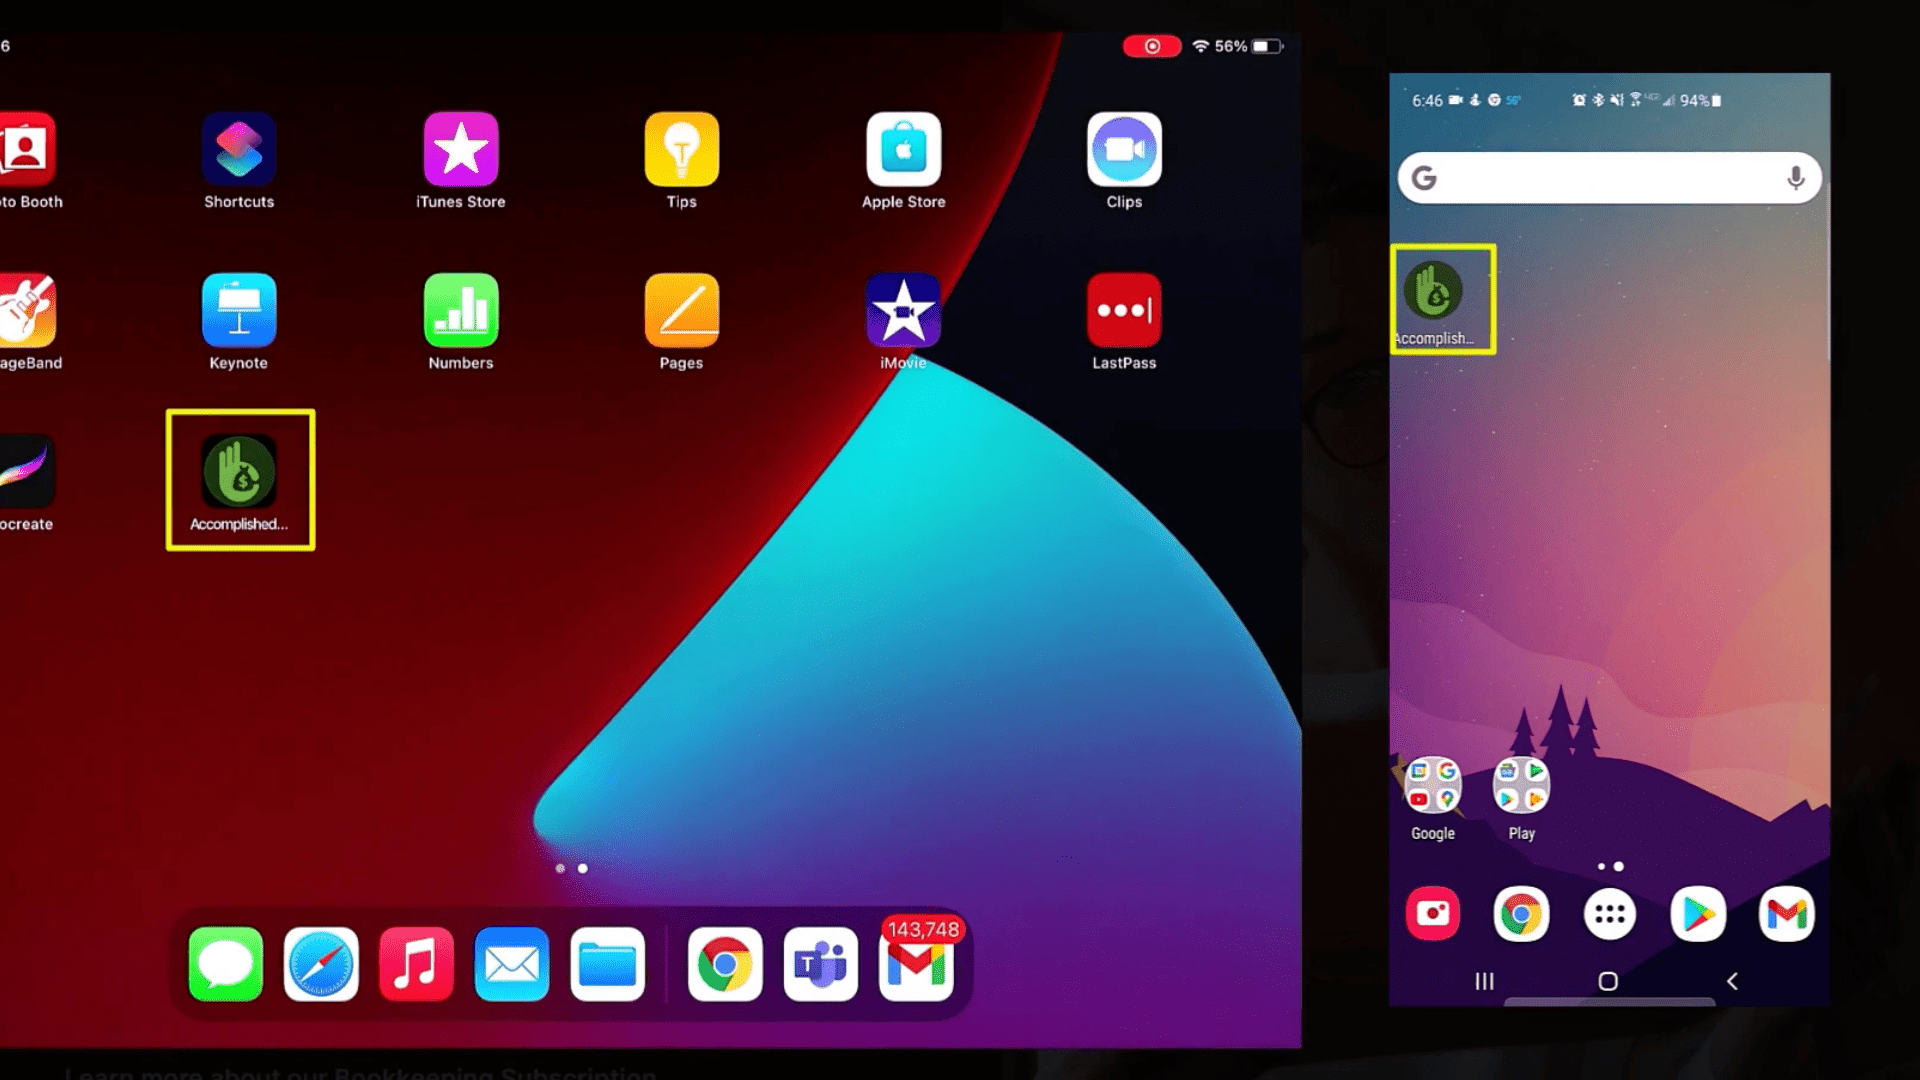Open Files app in iPad dock
Screen dimensions: 1920x1080
pos(608,964)
